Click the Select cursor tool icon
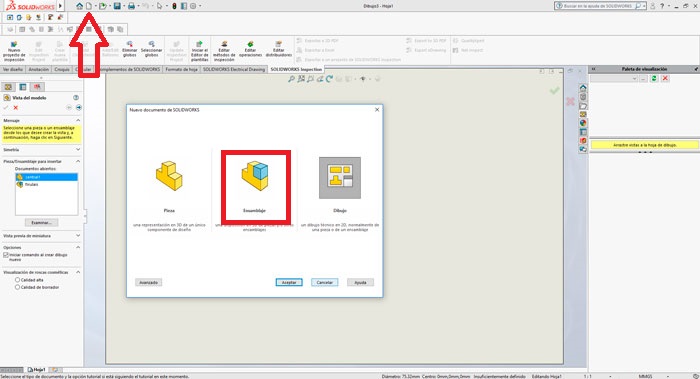Image resolution: width=700 pixels, height=379 pixels. [x=159, y=6]
